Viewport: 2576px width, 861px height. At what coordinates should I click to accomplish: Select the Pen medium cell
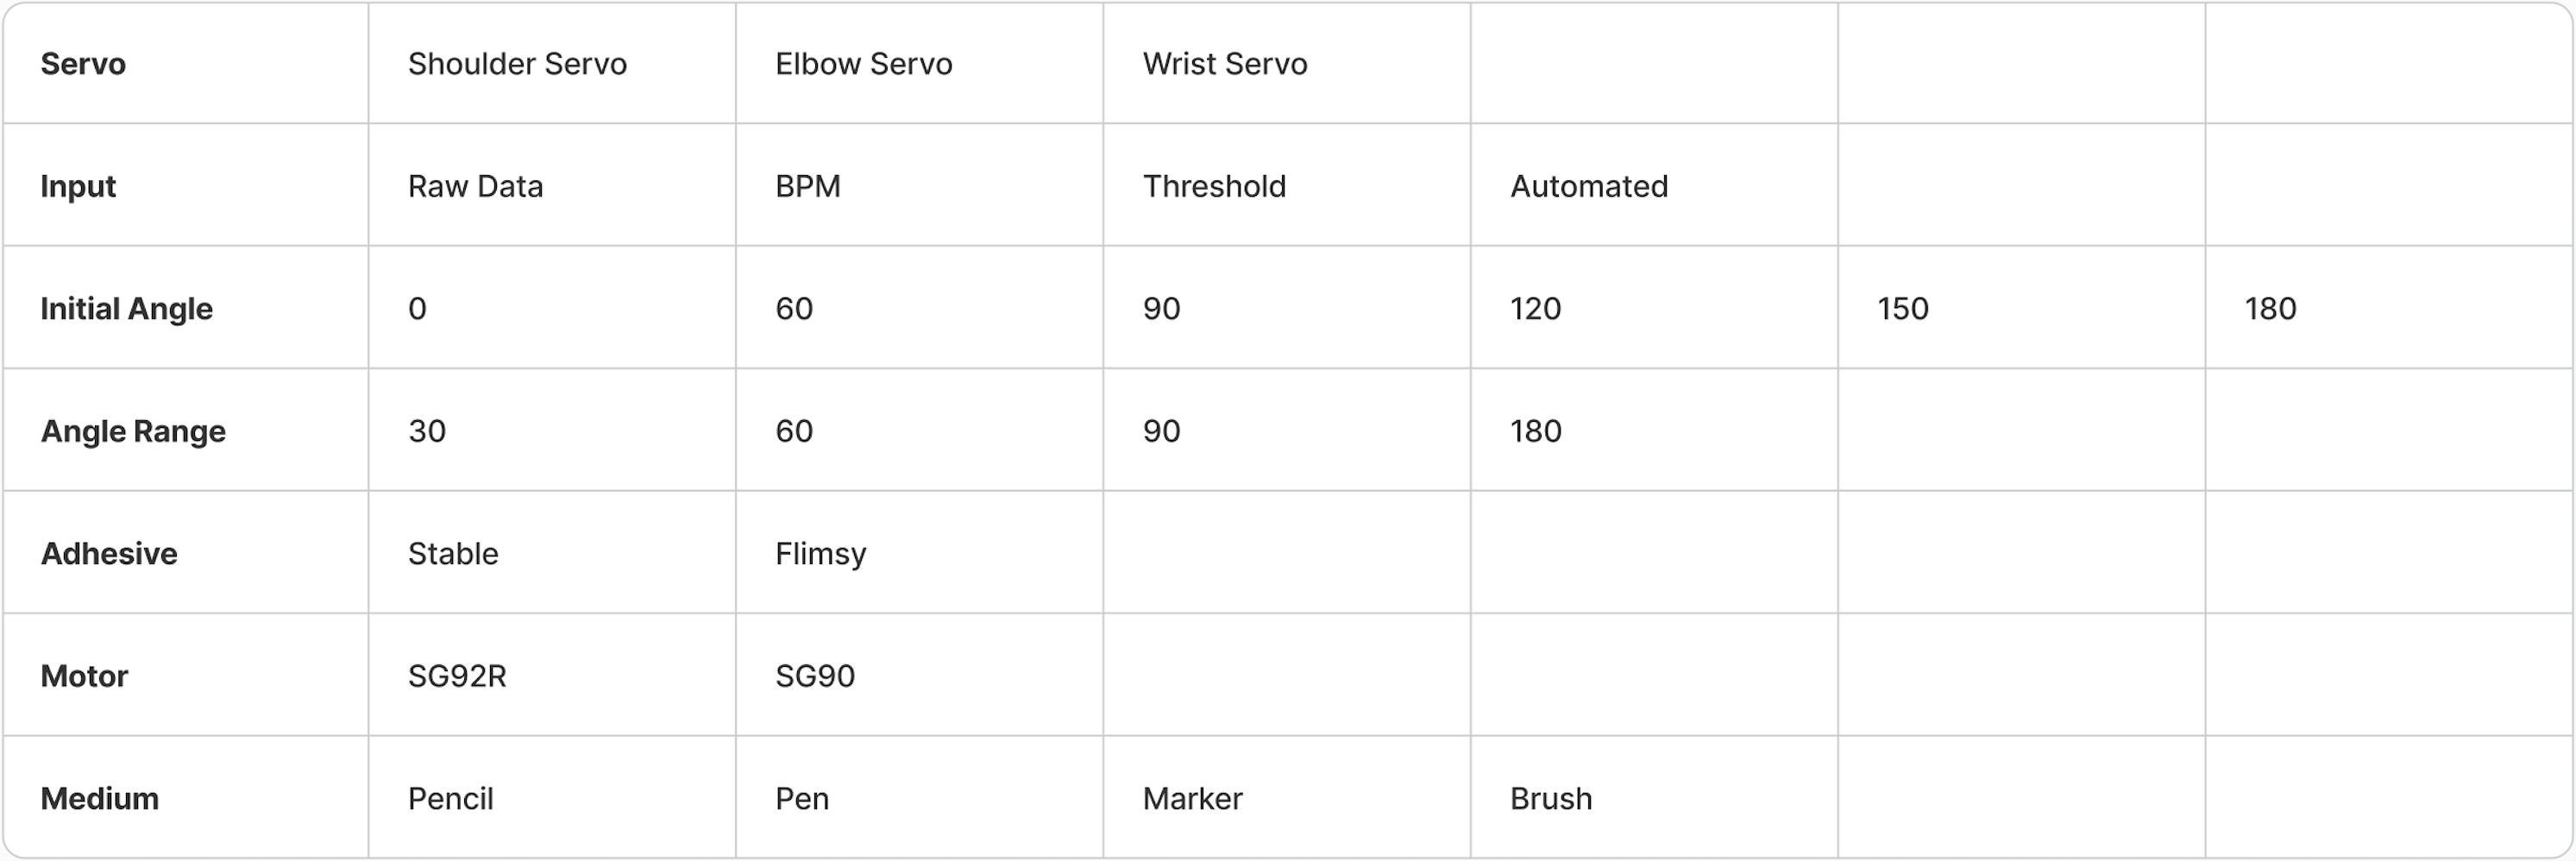pos(801,798)
